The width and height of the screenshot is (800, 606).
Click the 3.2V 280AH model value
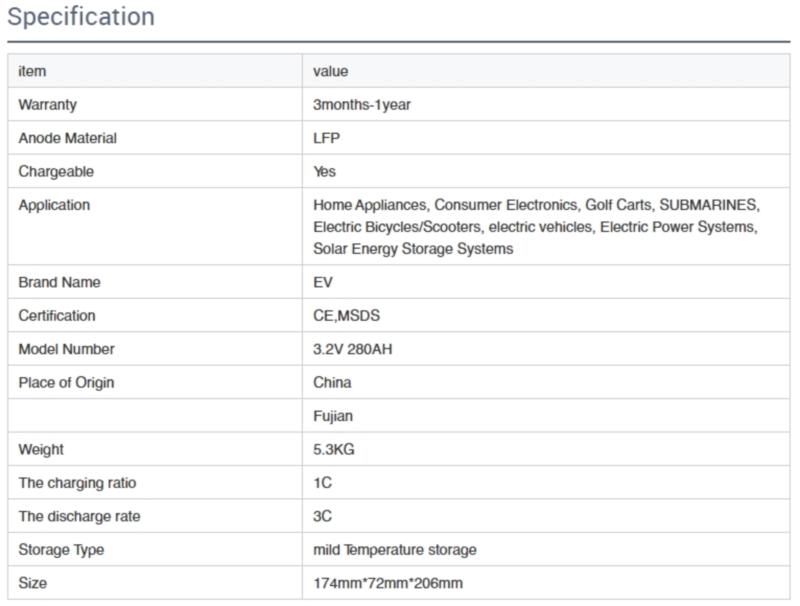point(355,349)
